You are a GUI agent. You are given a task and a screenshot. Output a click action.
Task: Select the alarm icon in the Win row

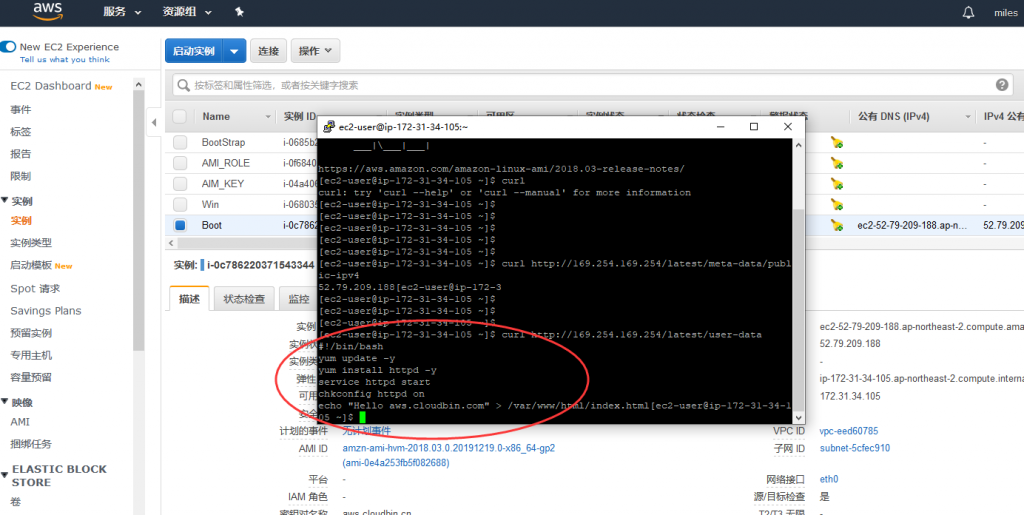point(837,204)
